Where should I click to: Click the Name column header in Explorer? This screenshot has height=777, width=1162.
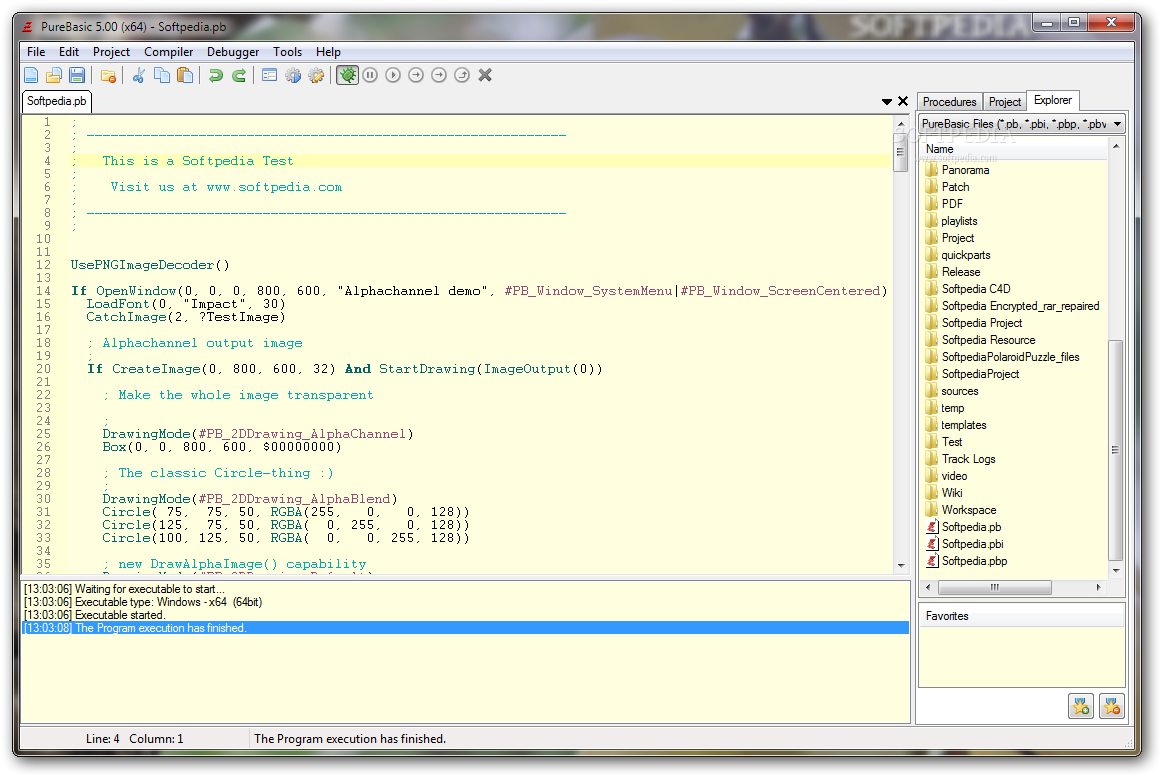(1013, 149)
